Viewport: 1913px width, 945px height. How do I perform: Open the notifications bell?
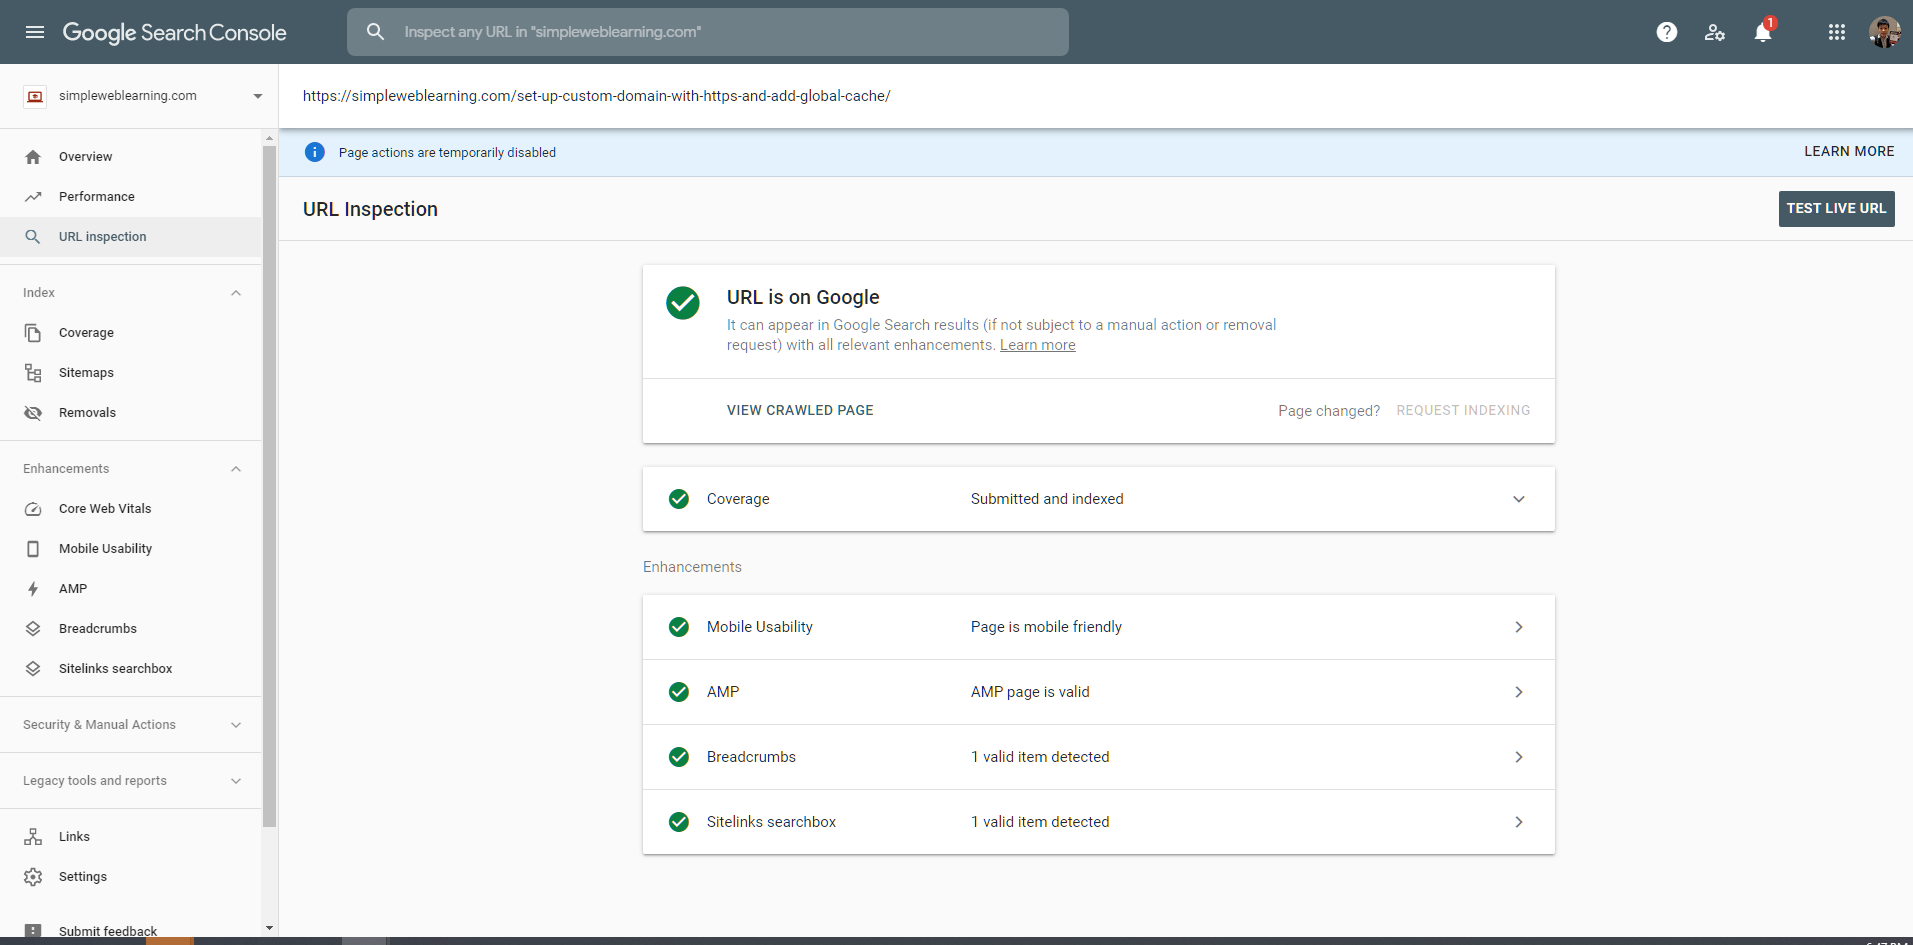[1763, 32]
